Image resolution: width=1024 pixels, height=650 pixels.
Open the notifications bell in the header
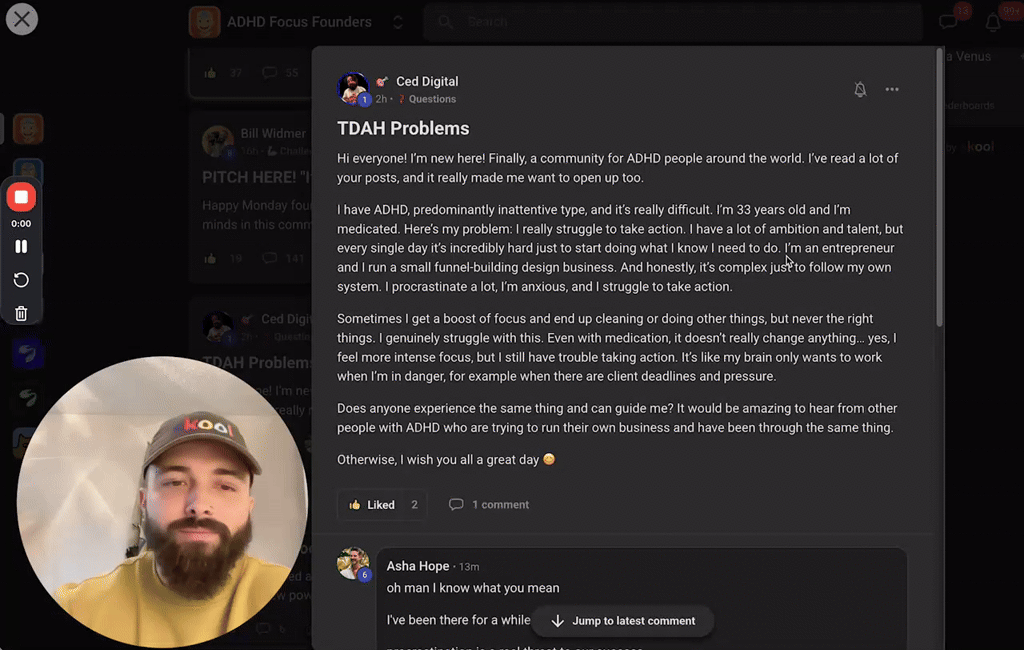[993, 22]
